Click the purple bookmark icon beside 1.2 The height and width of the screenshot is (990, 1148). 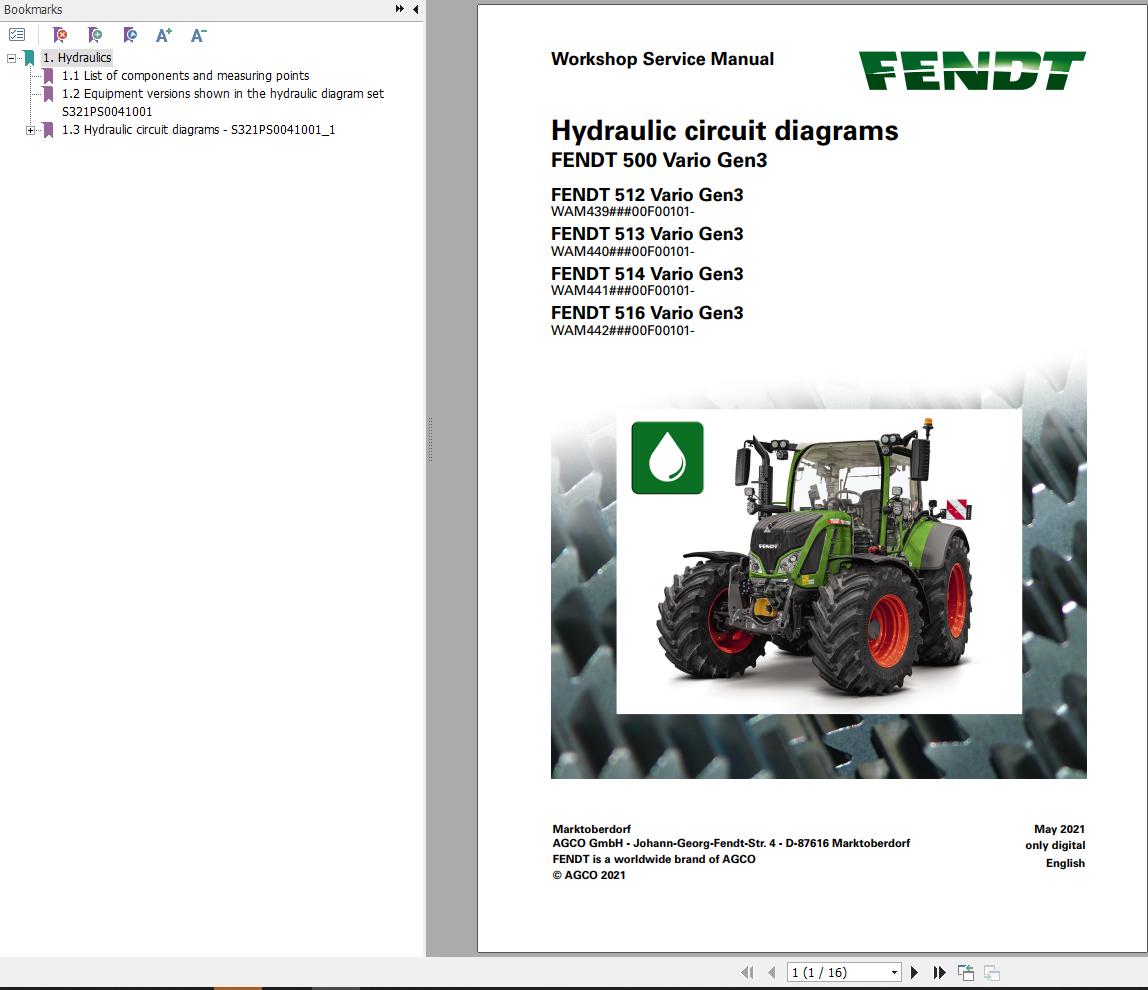coord(48,94)
